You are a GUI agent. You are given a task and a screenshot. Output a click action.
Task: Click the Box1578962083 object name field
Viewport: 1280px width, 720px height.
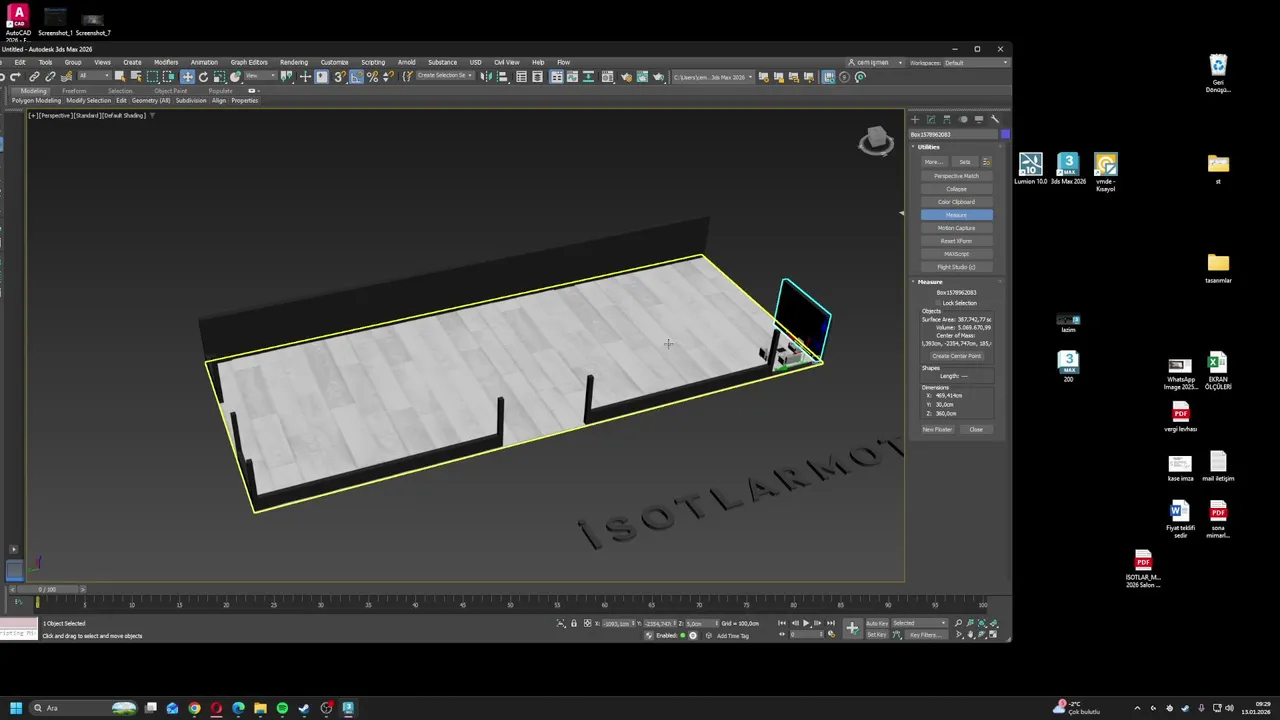tap(953, 134)
